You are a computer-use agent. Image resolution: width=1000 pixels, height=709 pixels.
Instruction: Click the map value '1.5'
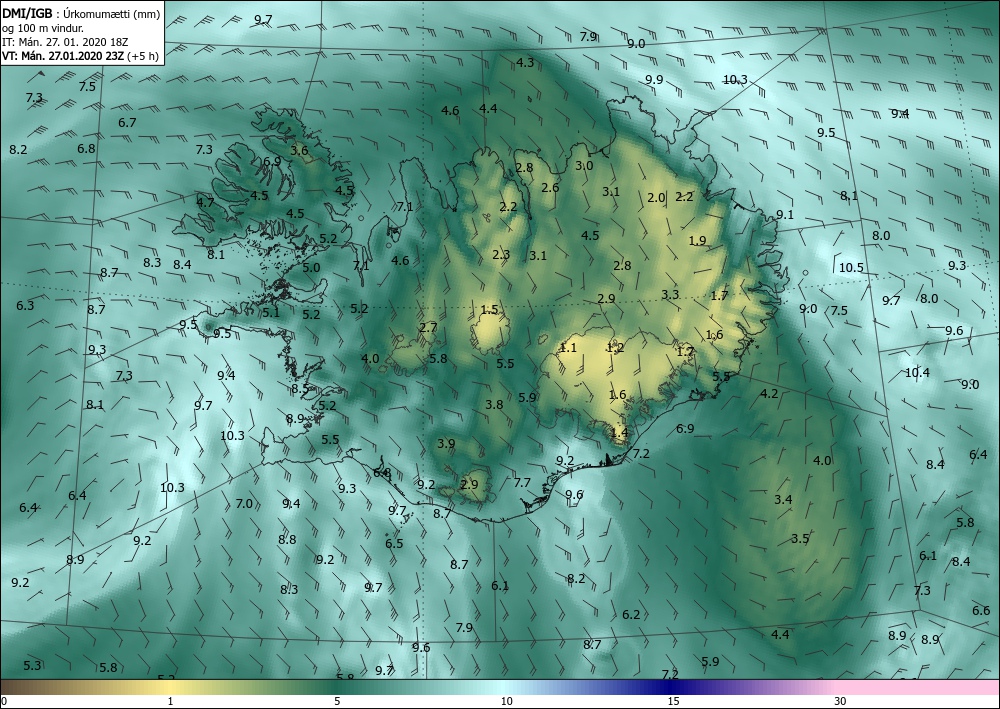tap(489, 310)
